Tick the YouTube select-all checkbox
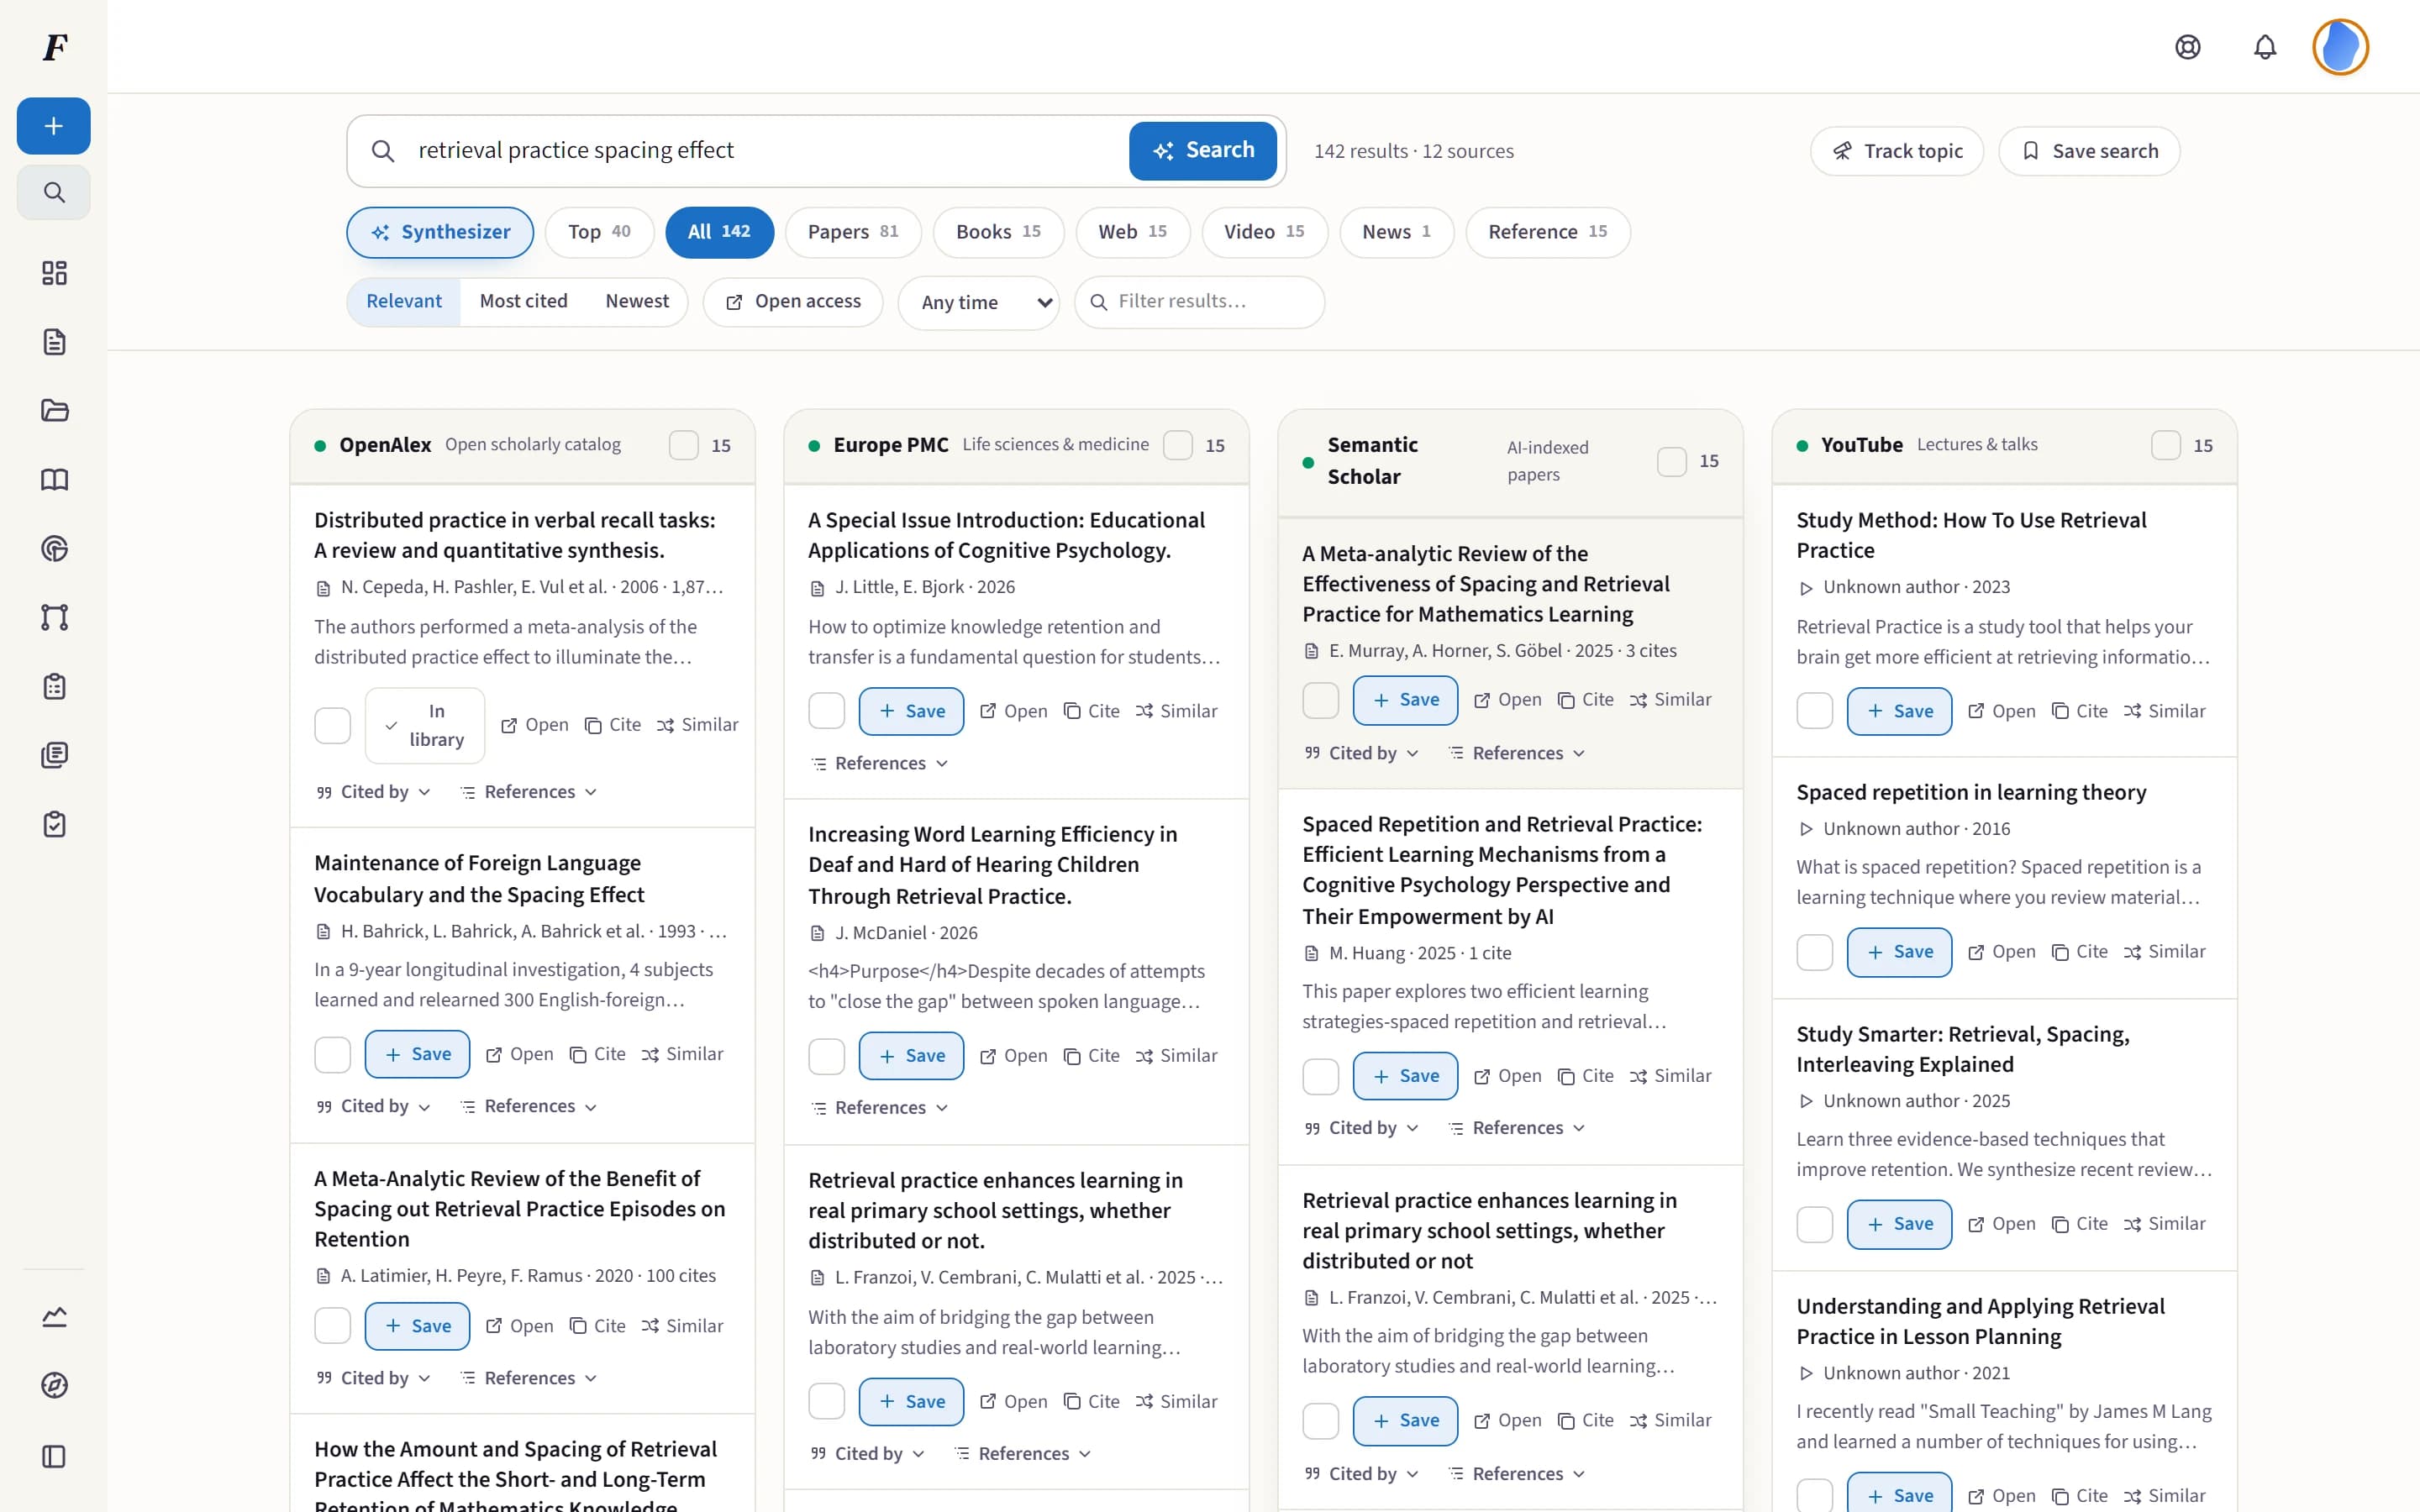This screenshot has width=2420, height=1512. point(2166,446)
